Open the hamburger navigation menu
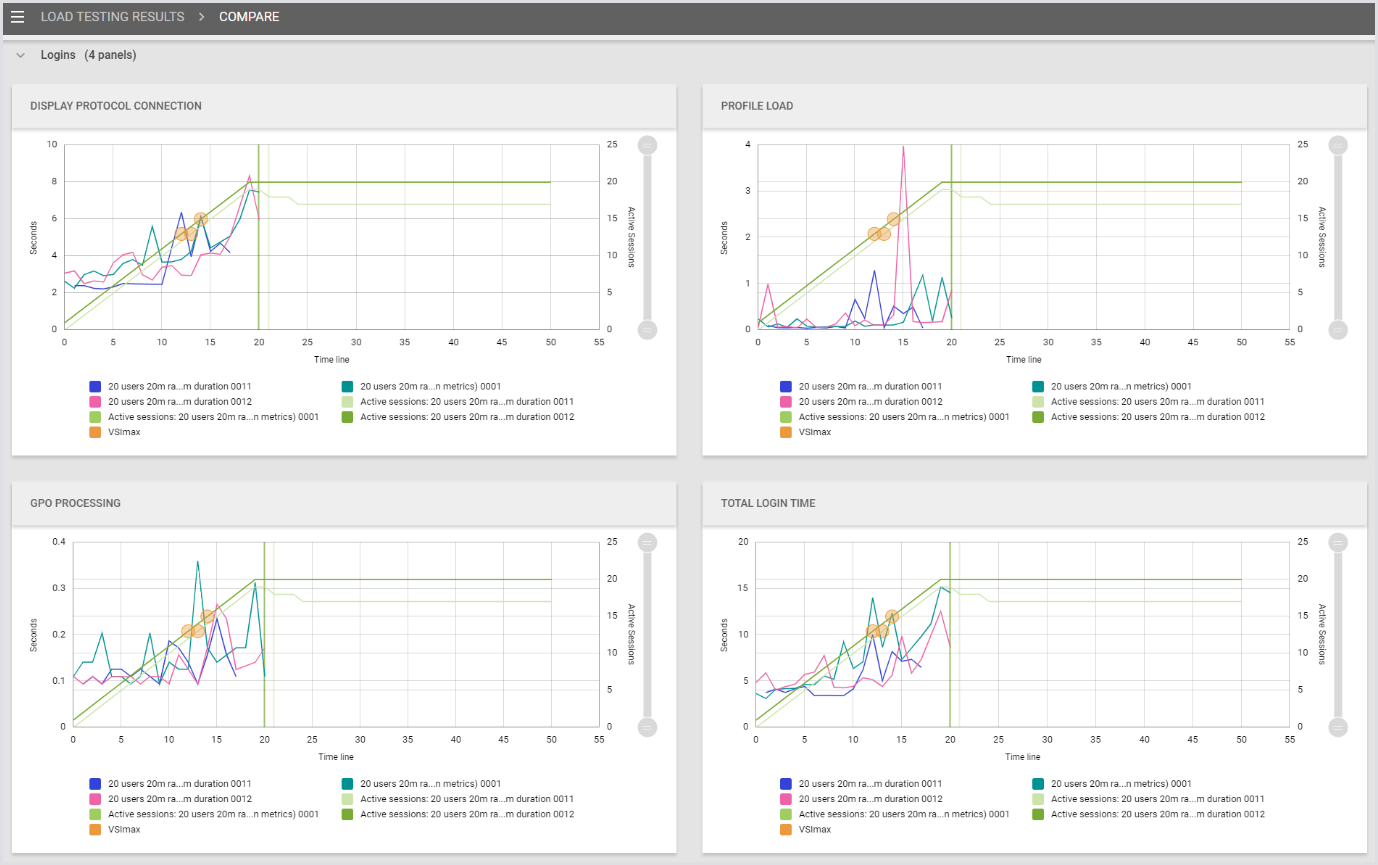1378x865 pixels. click(x=17, y=17)
